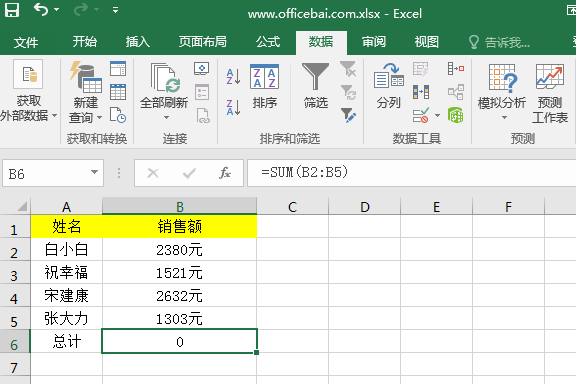Click cell with 宋建康

[66, 295]
